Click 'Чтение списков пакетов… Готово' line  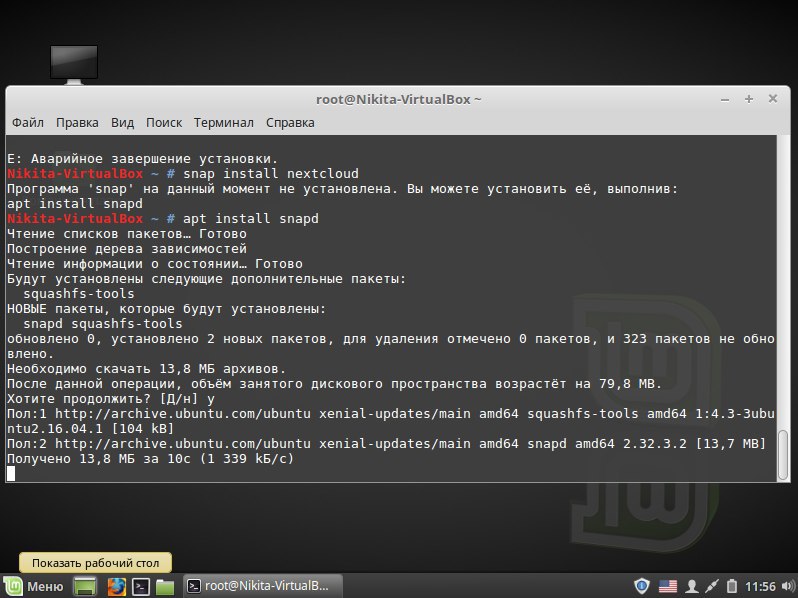pyautogui.click(x=127, y=234)
